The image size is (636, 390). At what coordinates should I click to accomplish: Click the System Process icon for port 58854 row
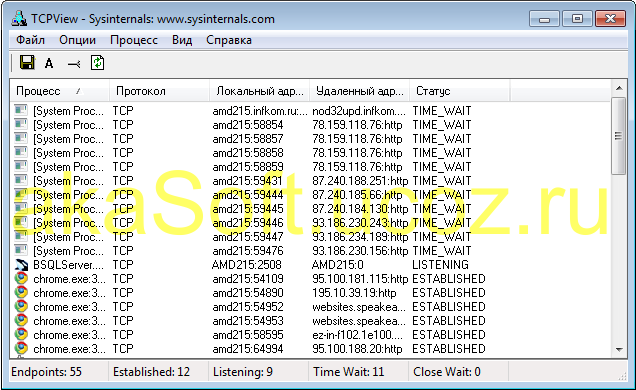[21, 124]
